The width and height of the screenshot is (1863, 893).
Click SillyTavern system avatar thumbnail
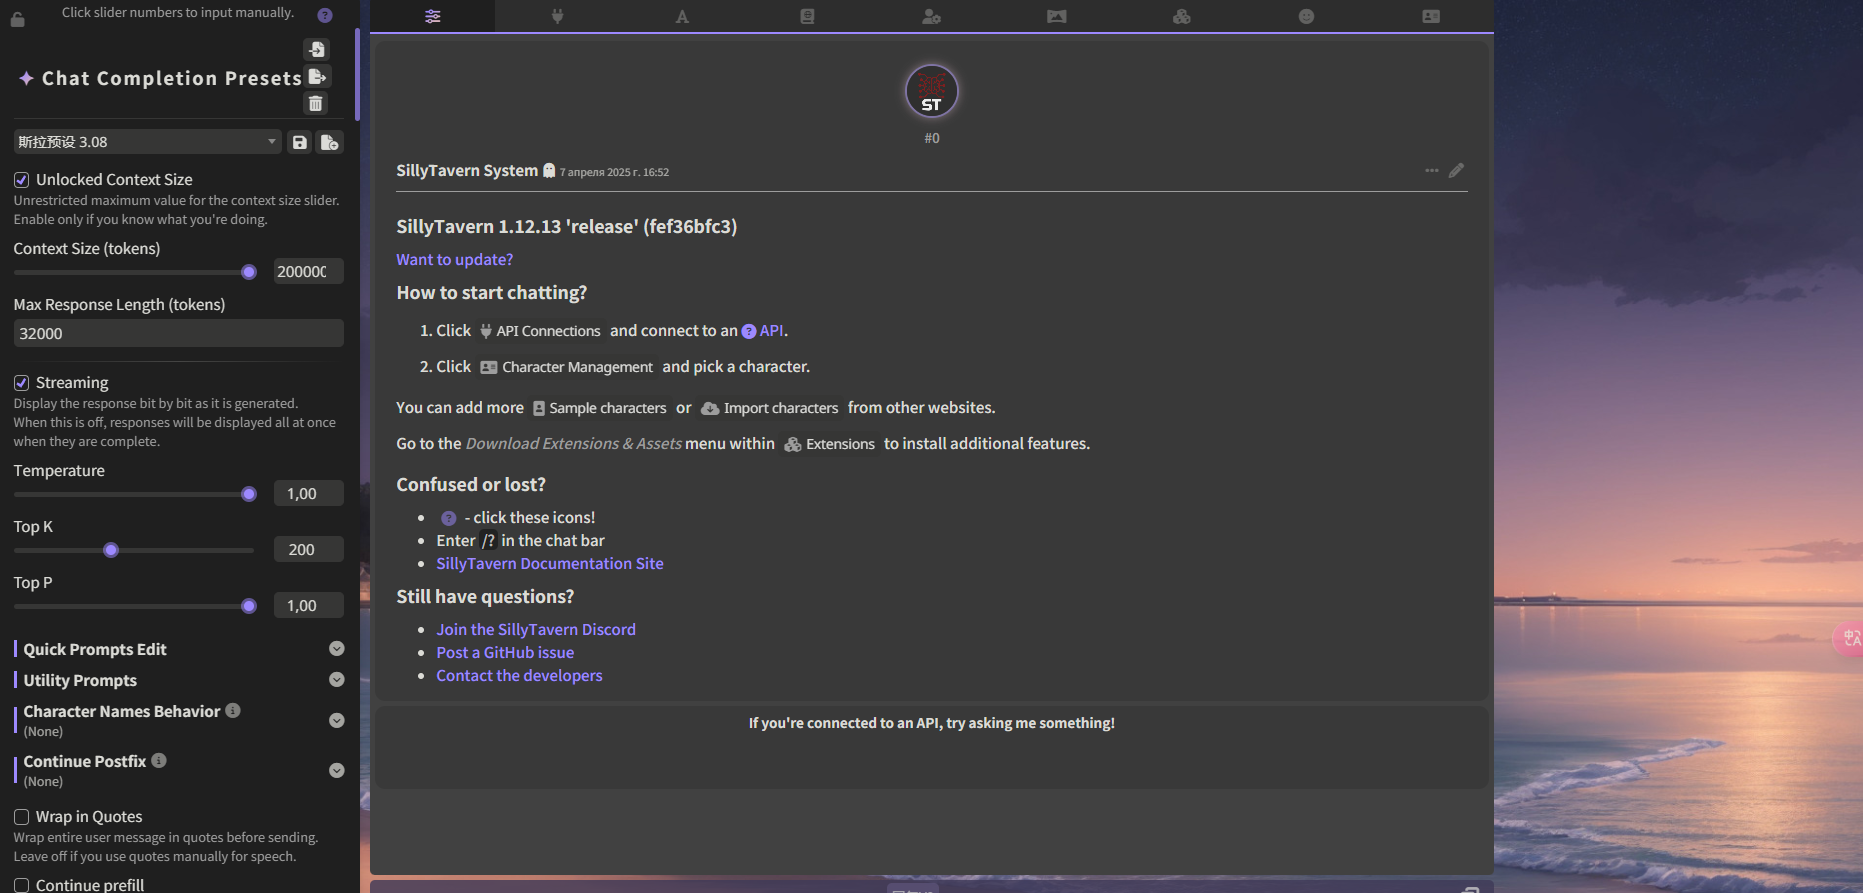931,92
